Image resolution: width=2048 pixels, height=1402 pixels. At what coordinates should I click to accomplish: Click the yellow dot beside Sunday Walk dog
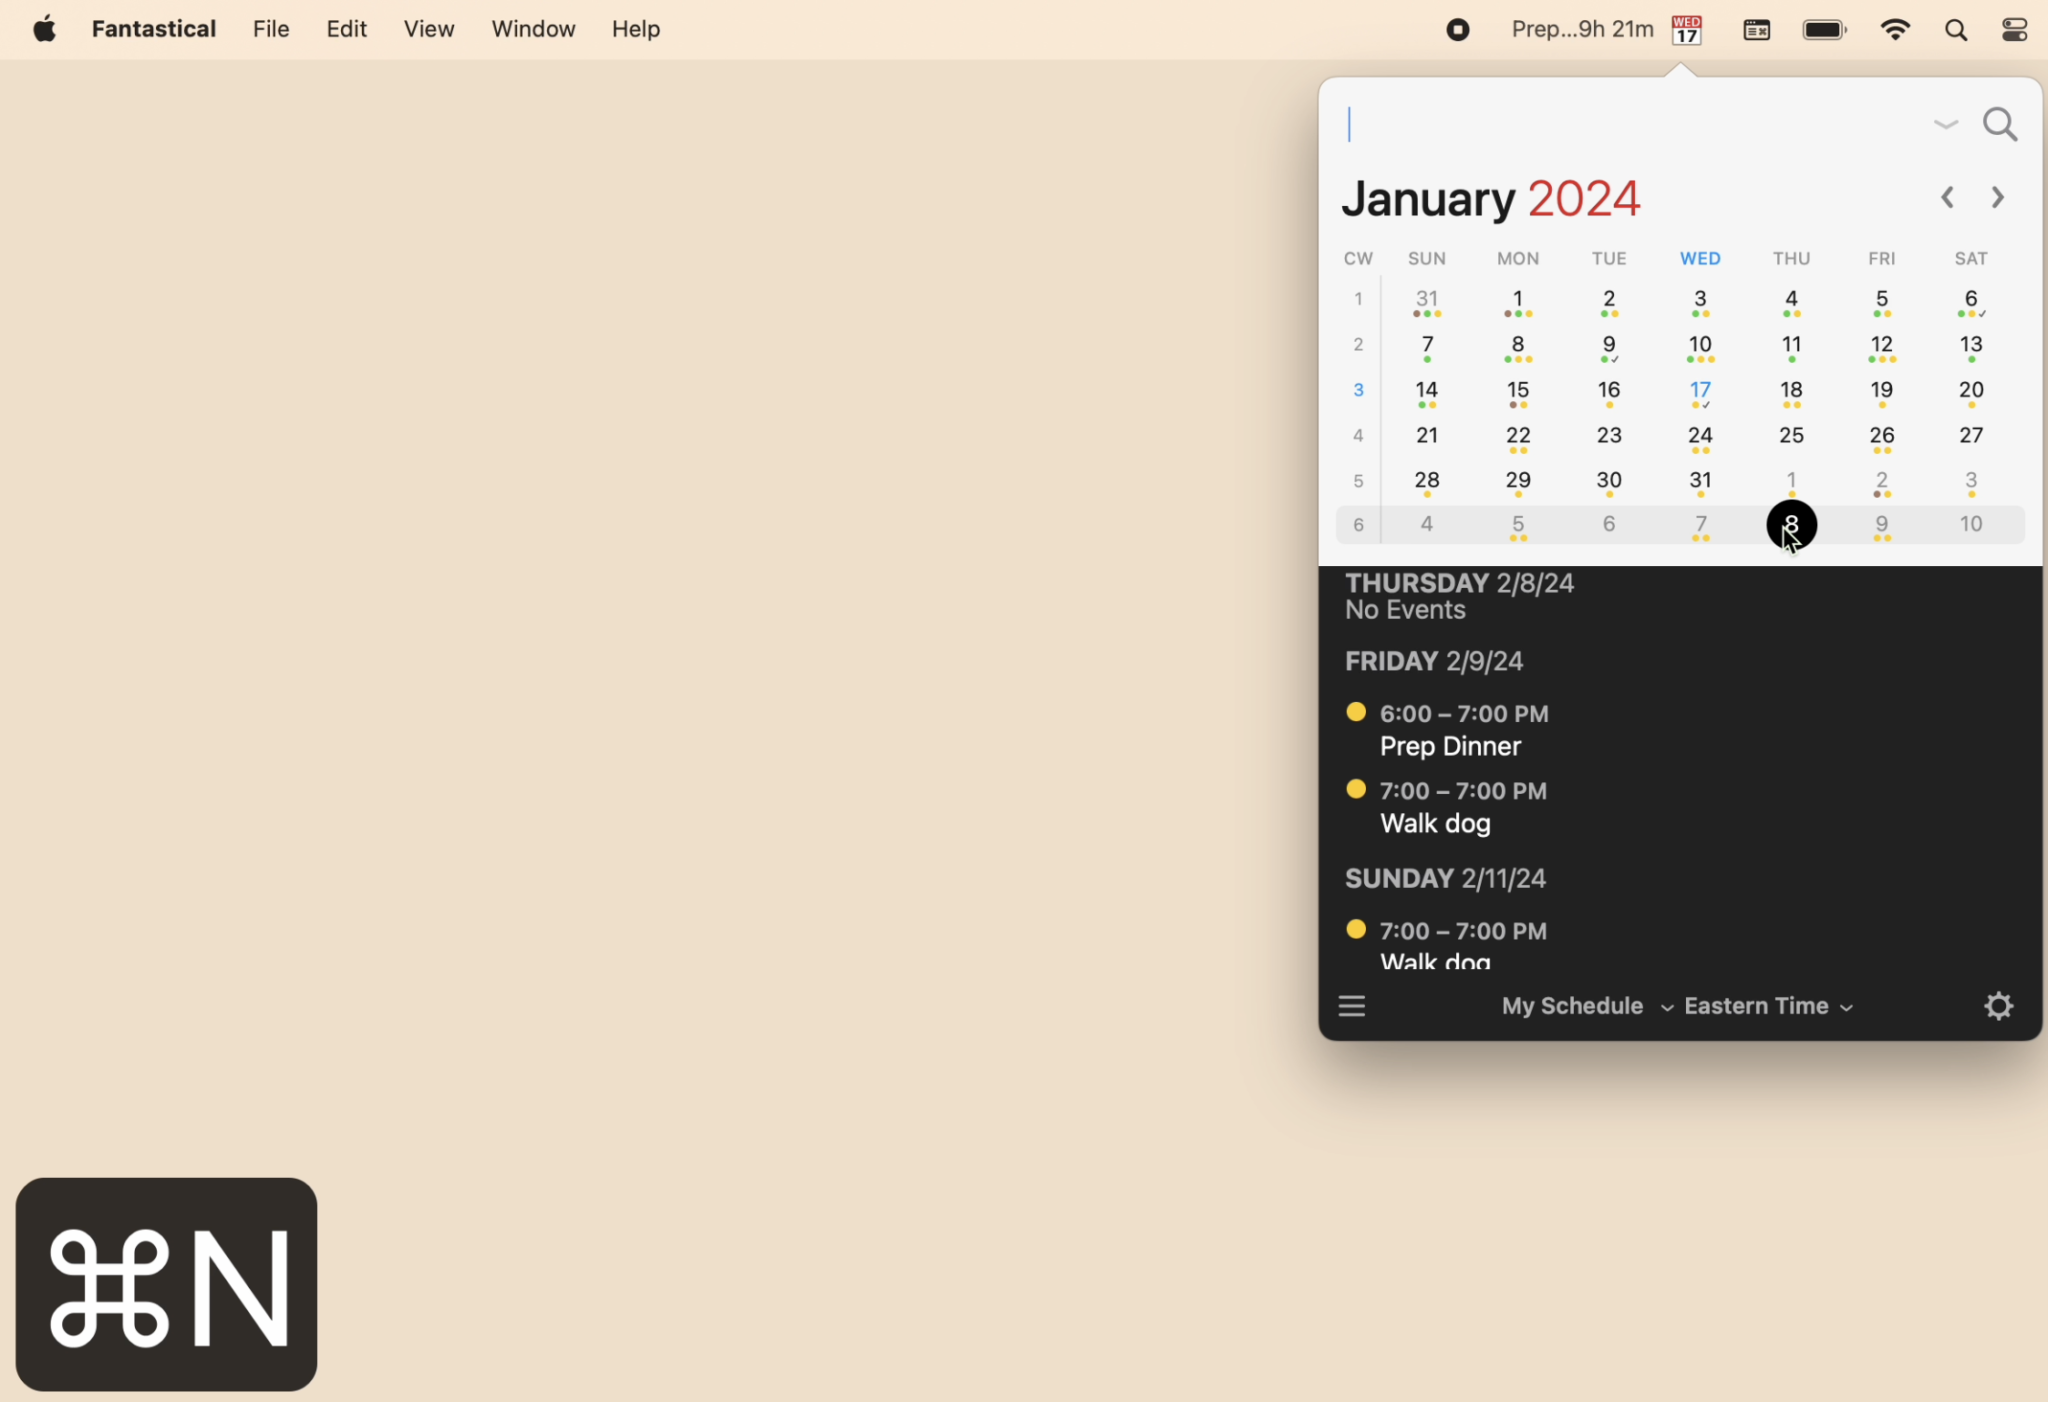click(x=1356, y=929)
